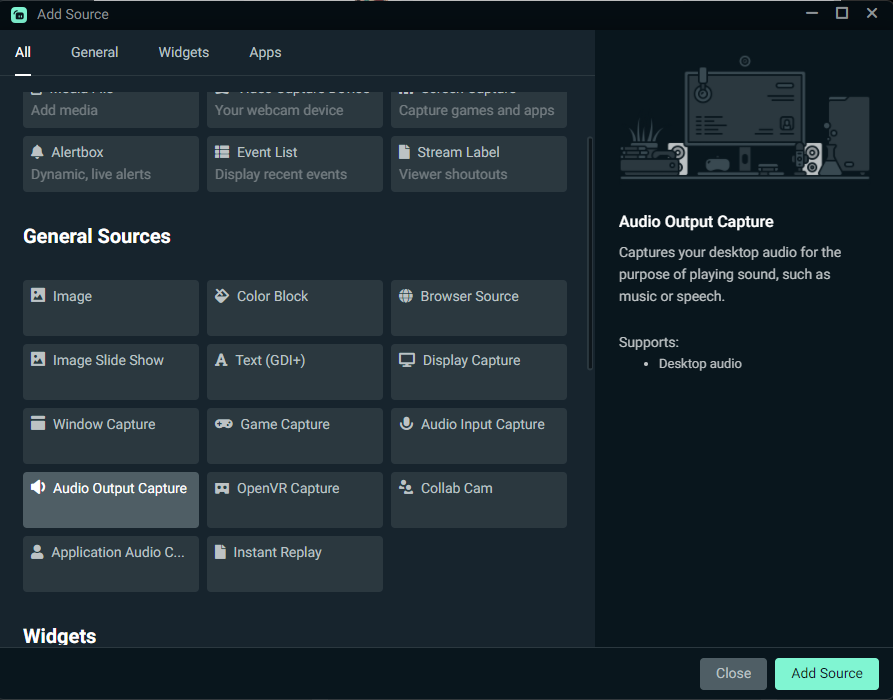Click the Audio Output Capture speaker icon
This screenshot has height=700, width=893.
click(x=38, y=488)
